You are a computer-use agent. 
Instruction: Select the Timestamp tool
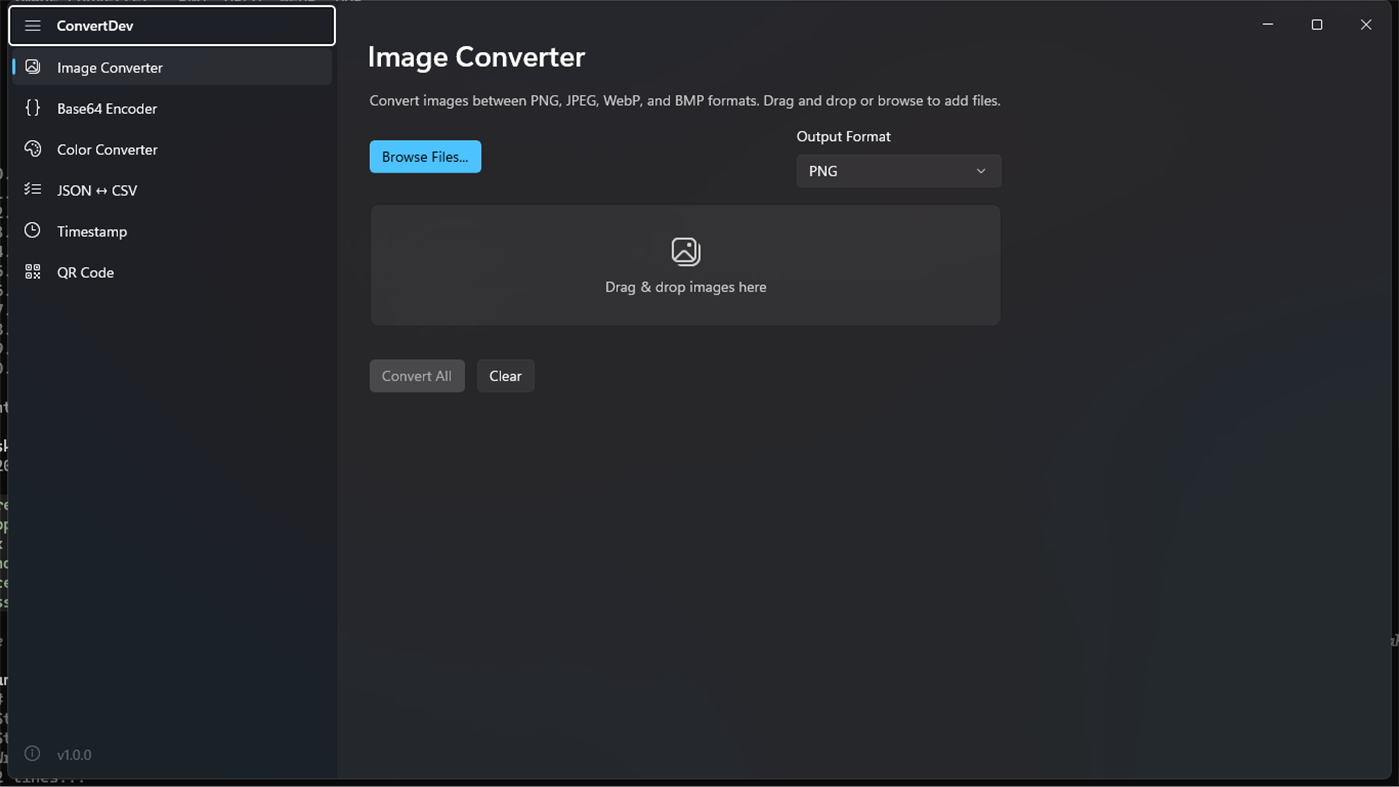tap(171, 231)
